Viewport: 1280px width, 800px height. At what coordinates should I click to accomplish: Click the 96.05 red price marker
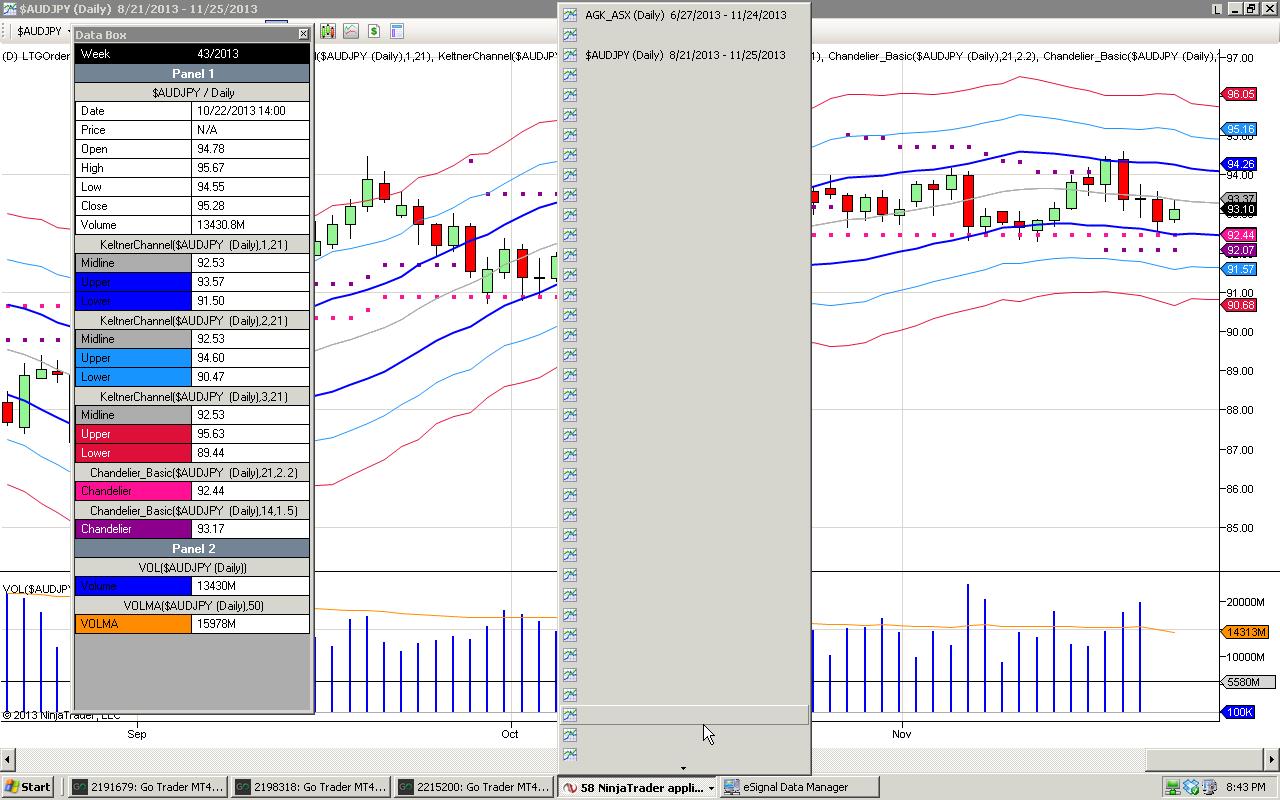(x=1240, y=94)
